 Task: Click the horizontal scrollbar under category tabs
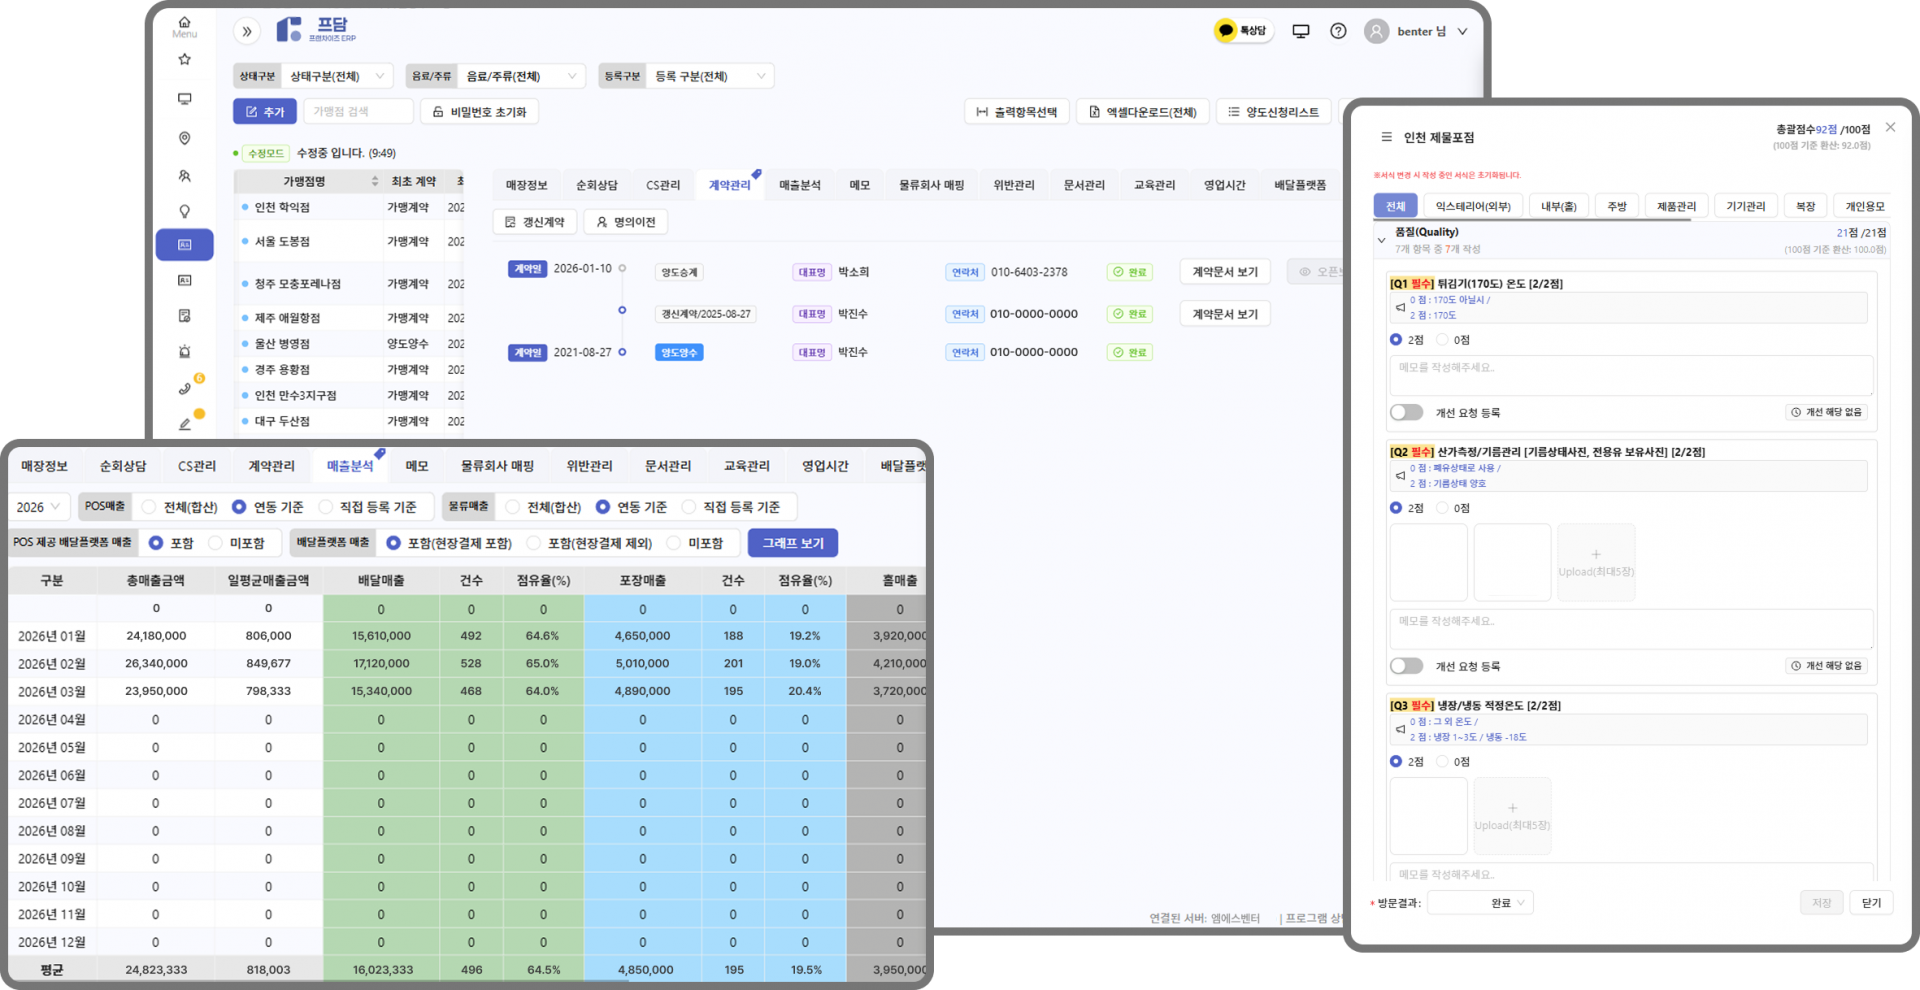tap(1532, 221)
